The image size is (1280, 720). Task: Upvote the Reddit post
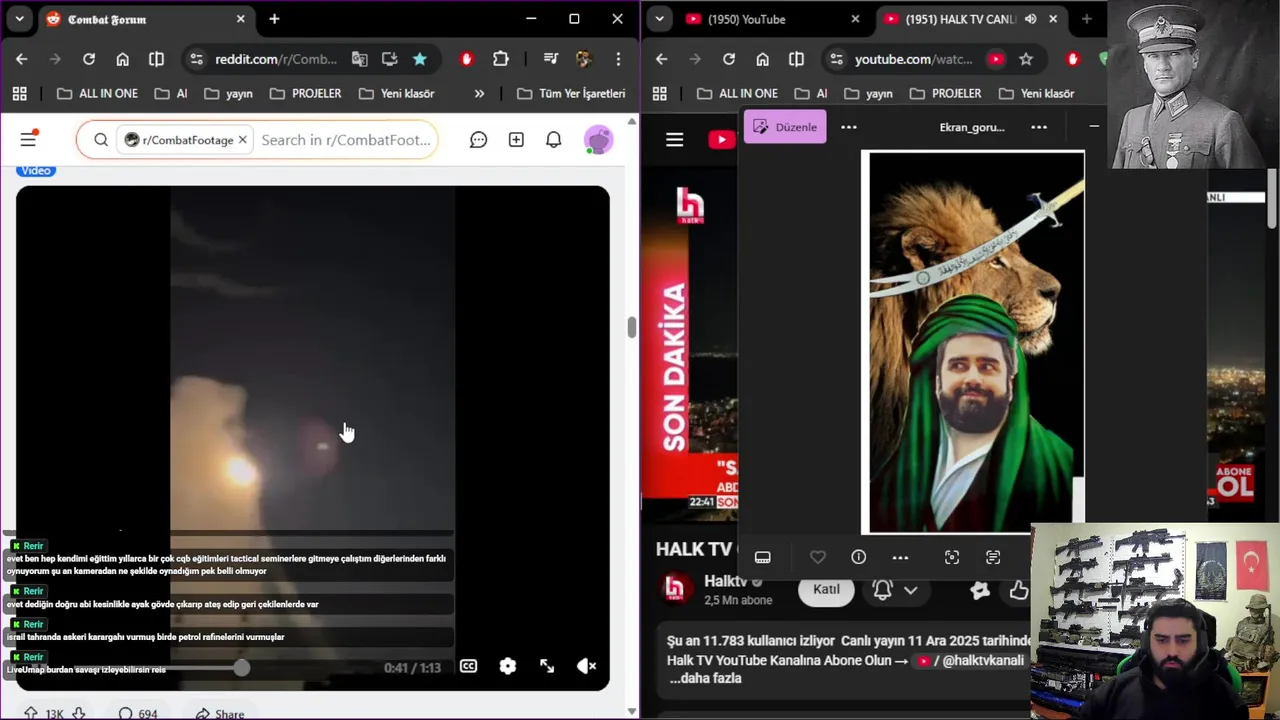(x=31, y=713)
